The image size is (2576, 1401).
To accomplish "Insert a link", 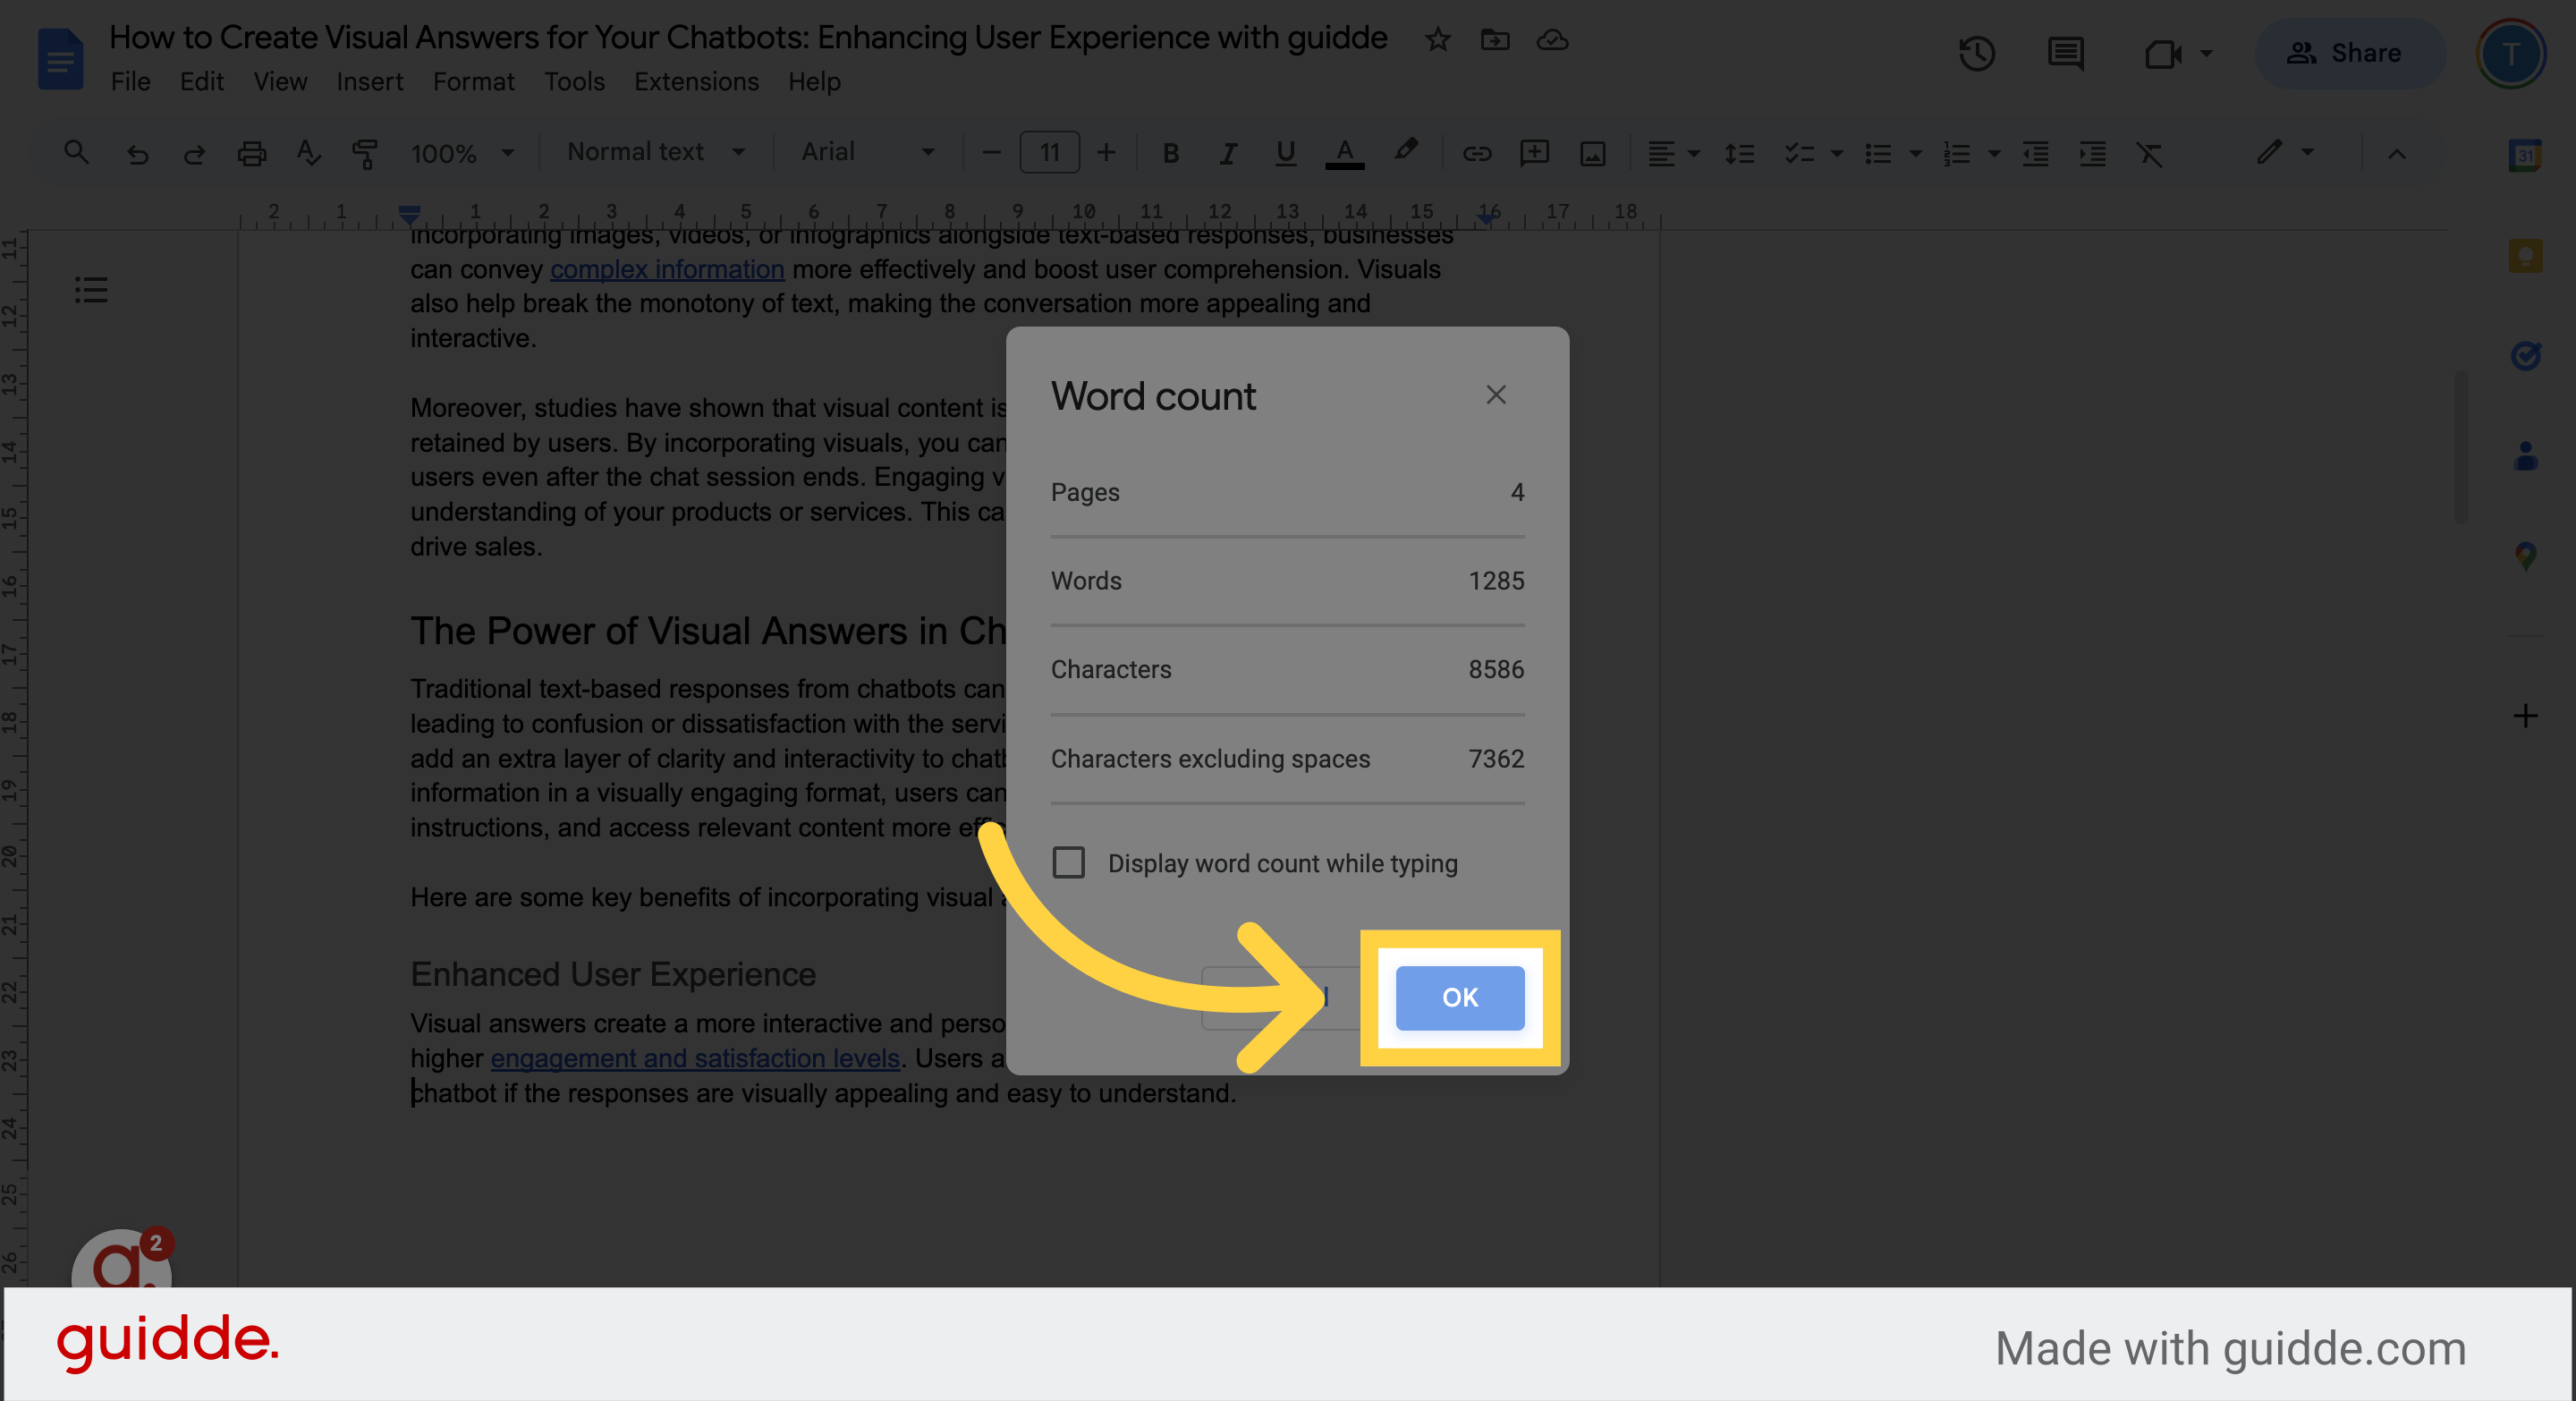I will [1477, 153].
